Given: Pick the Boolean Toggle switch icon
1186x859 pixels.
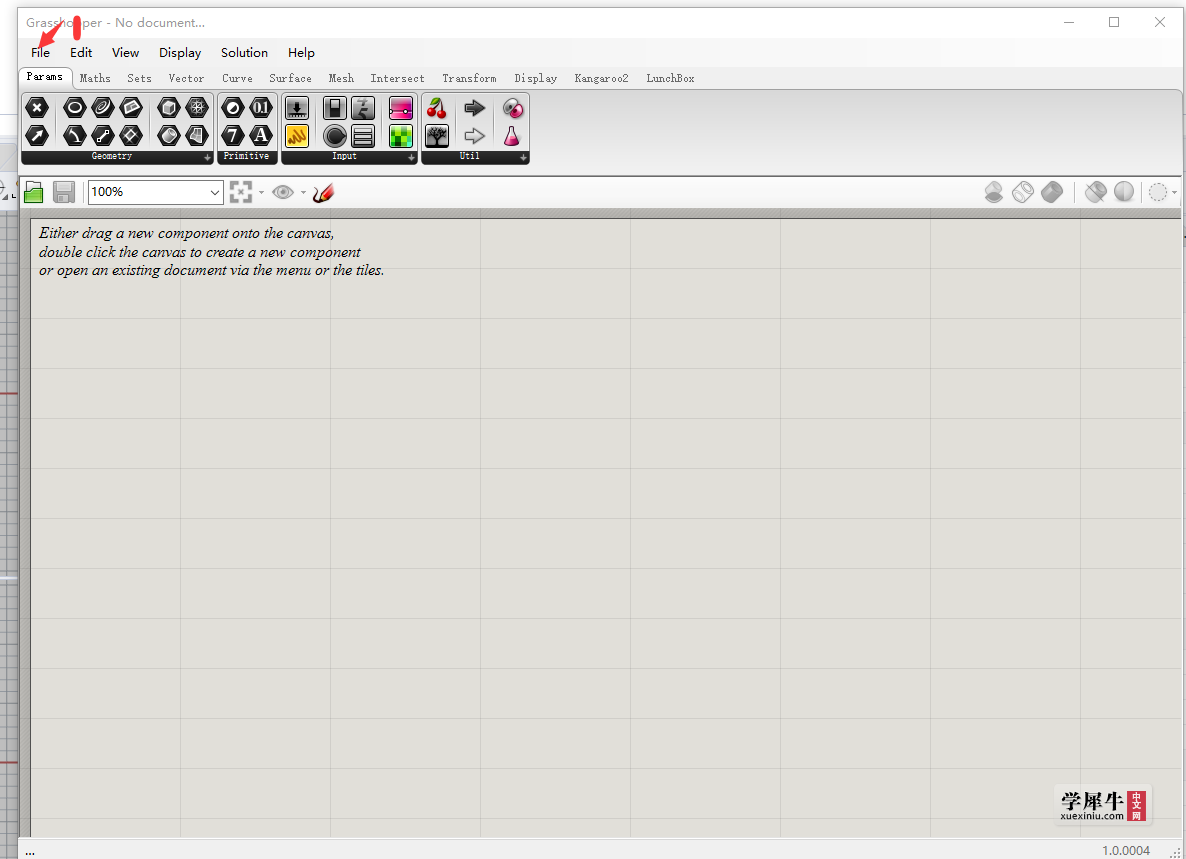Looking at the screenshot, I should point(335,108).
